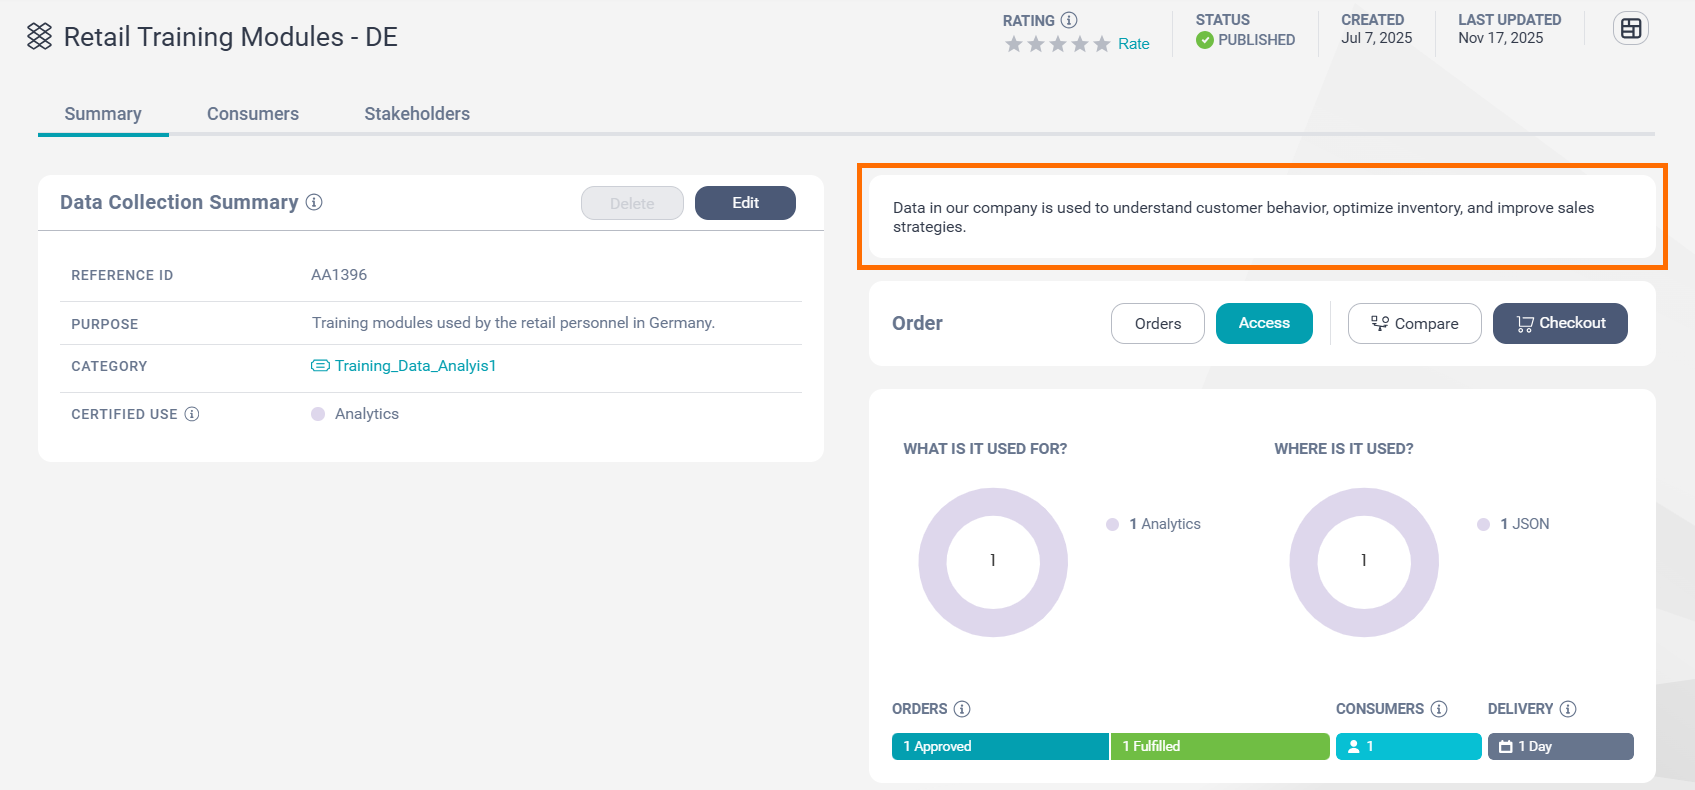Click the purpose text about retail personnel
The image size is (1695, 790).
click(513, 323)
